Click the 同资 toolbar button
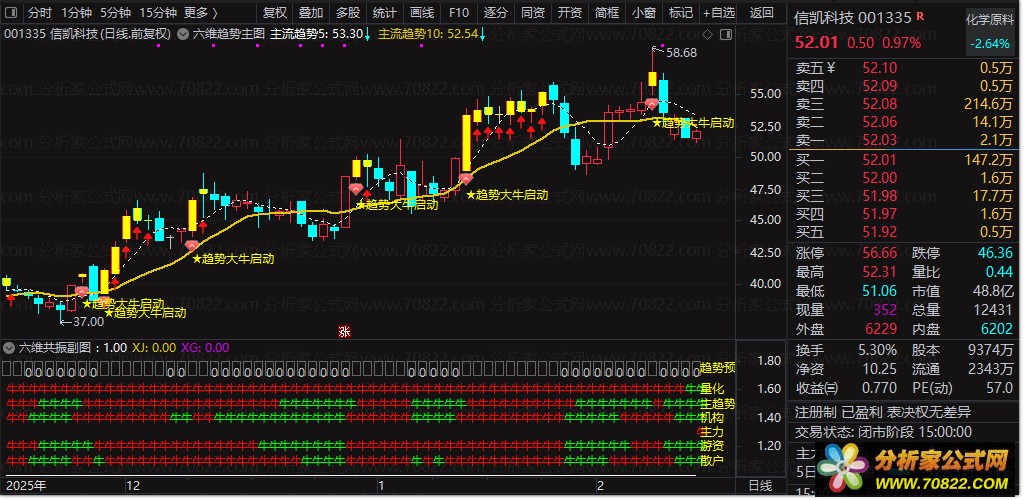The width and height of the screenshot is (1025, 500). click(533, 12)
